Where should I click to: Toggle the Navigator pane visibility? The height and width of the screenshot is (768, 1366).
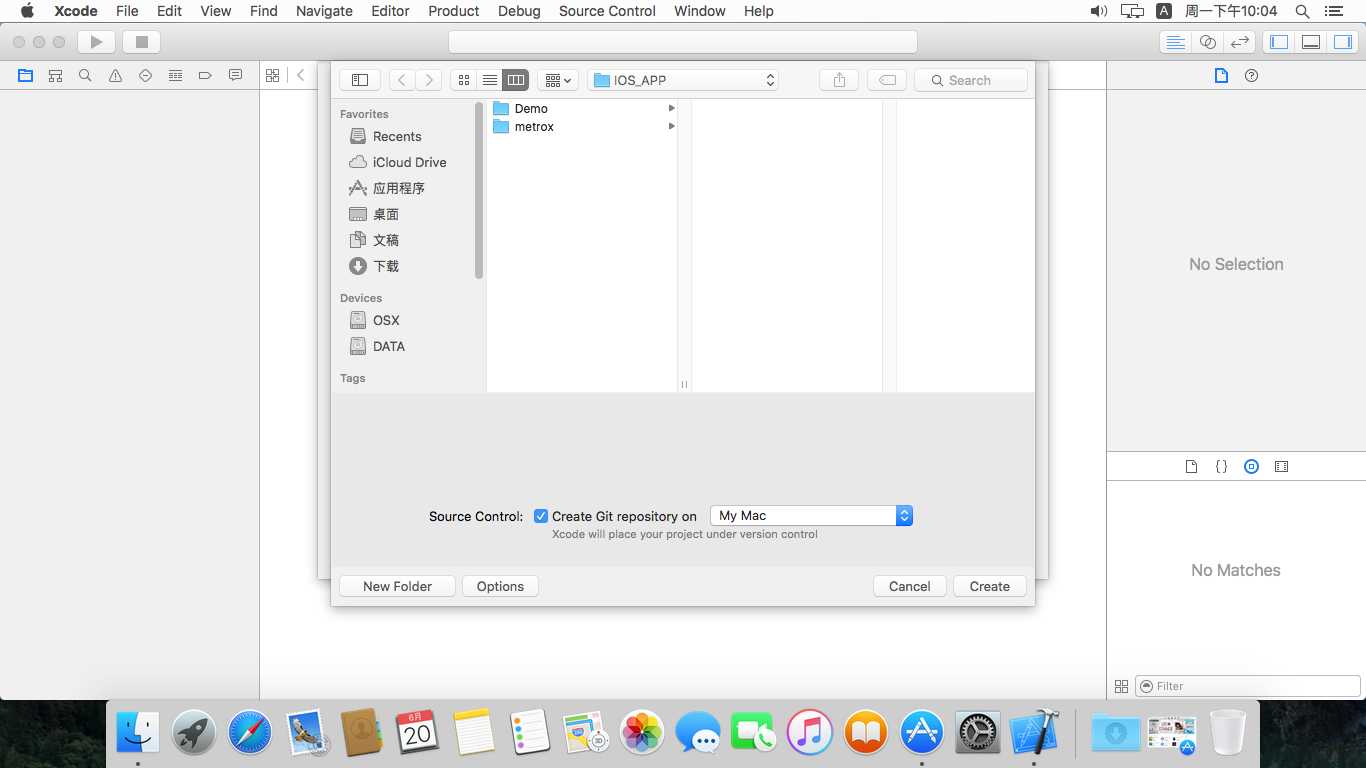(x=1278, y=42)
